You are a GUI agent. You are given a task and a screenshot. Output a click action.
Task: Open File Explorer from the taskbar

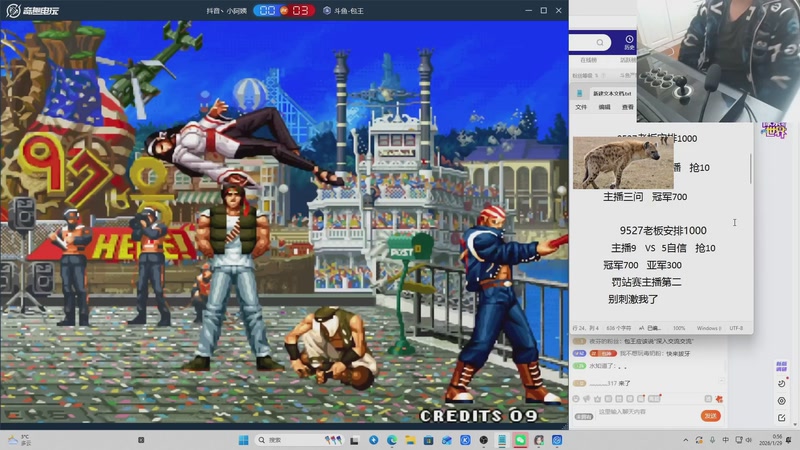[410, 440]
